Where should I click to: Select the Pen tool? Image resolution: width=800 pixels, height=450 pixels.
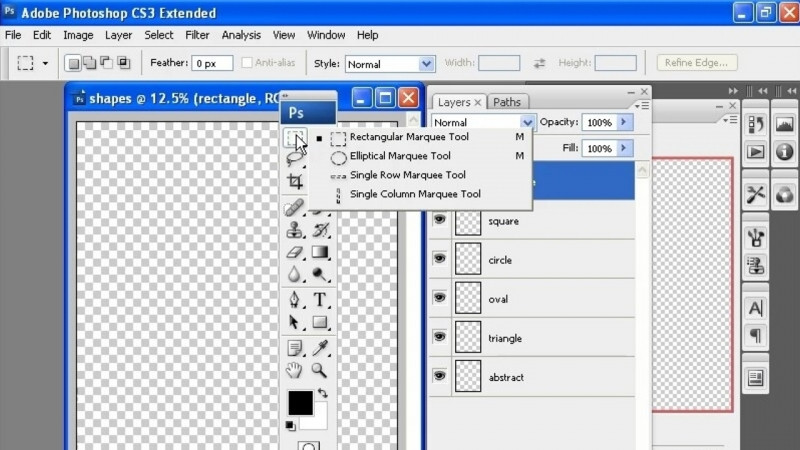point(294,299)
